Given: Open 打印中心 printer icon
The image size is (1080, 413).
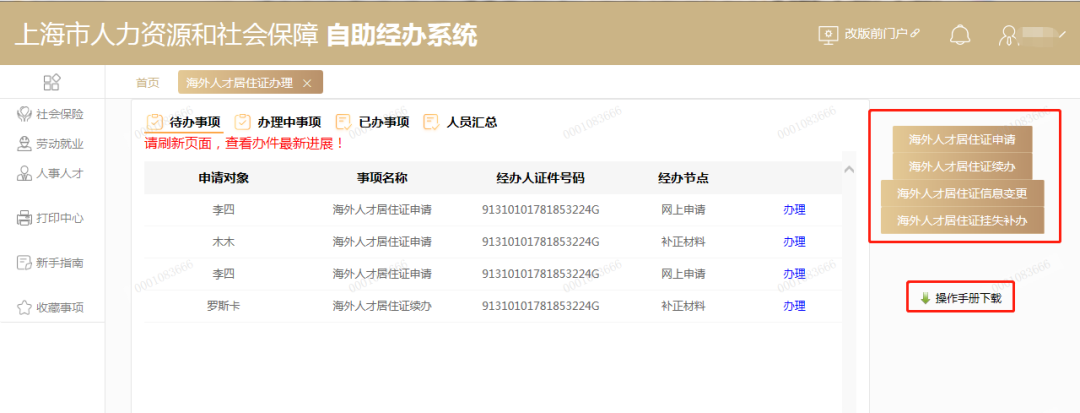Looking at the screenshot, I should click(25, 218).
